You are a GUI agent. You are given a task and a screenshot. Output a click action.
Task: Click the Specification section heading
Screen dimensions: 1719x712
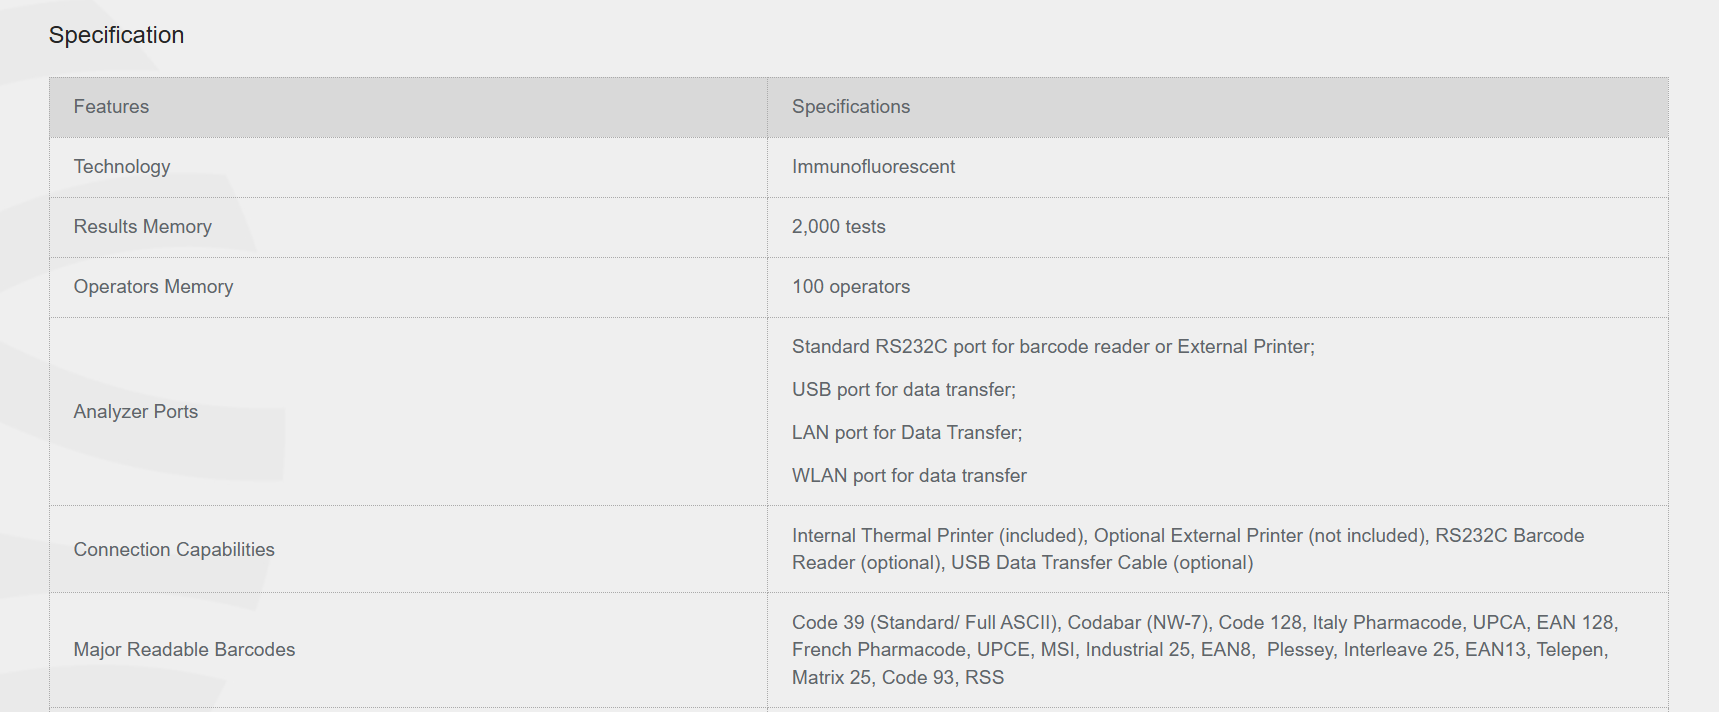[116, 35]
